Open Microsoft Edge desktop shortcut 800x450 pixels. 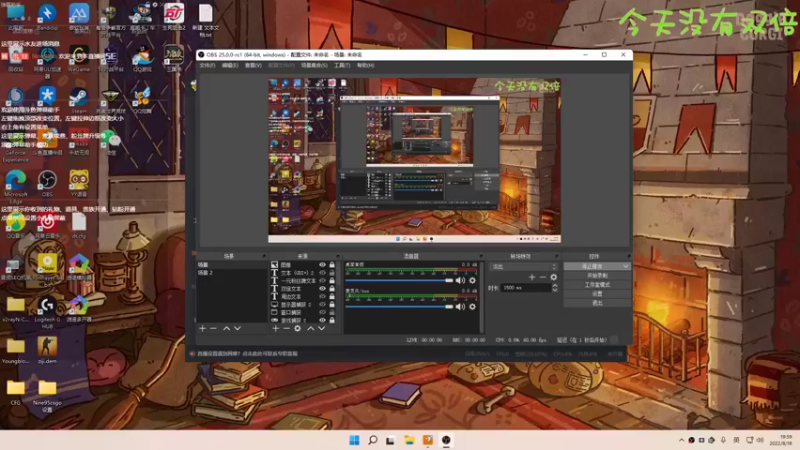pos(16,186)
